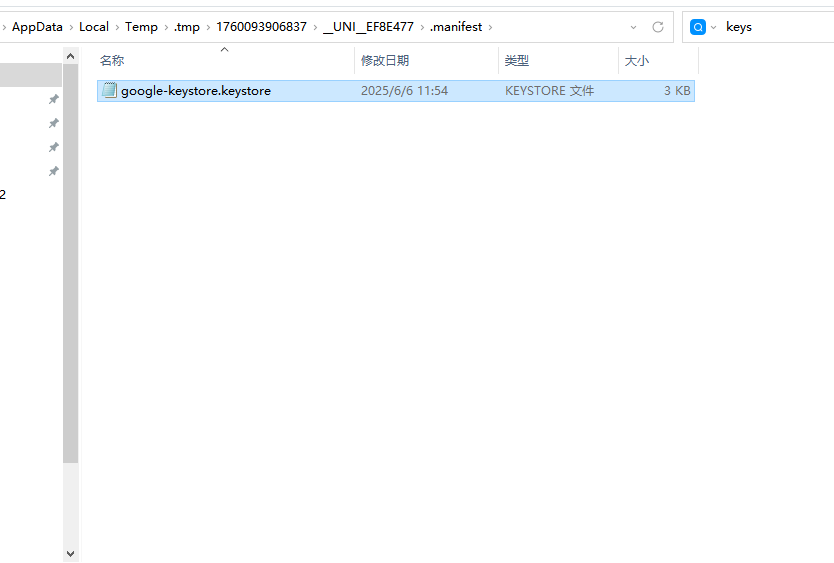Expand the chevron after .manifest in breadcrumb
Screen dimensions: 834x563
[x=490, y=27]
